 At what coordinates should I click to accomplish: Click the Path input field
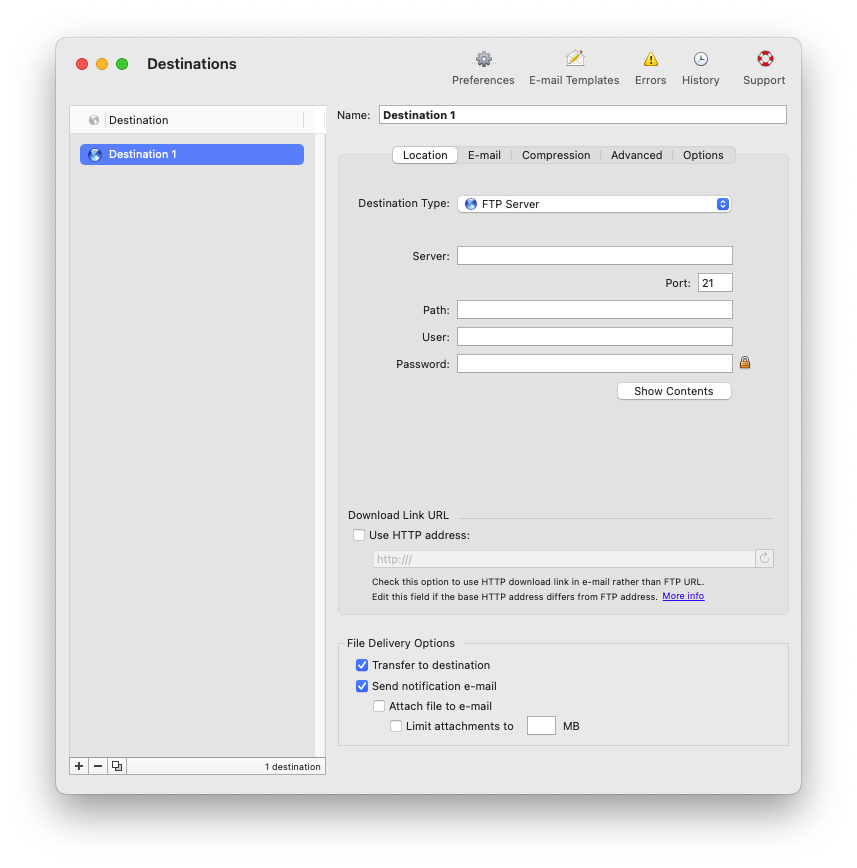[x=595, y=309]
